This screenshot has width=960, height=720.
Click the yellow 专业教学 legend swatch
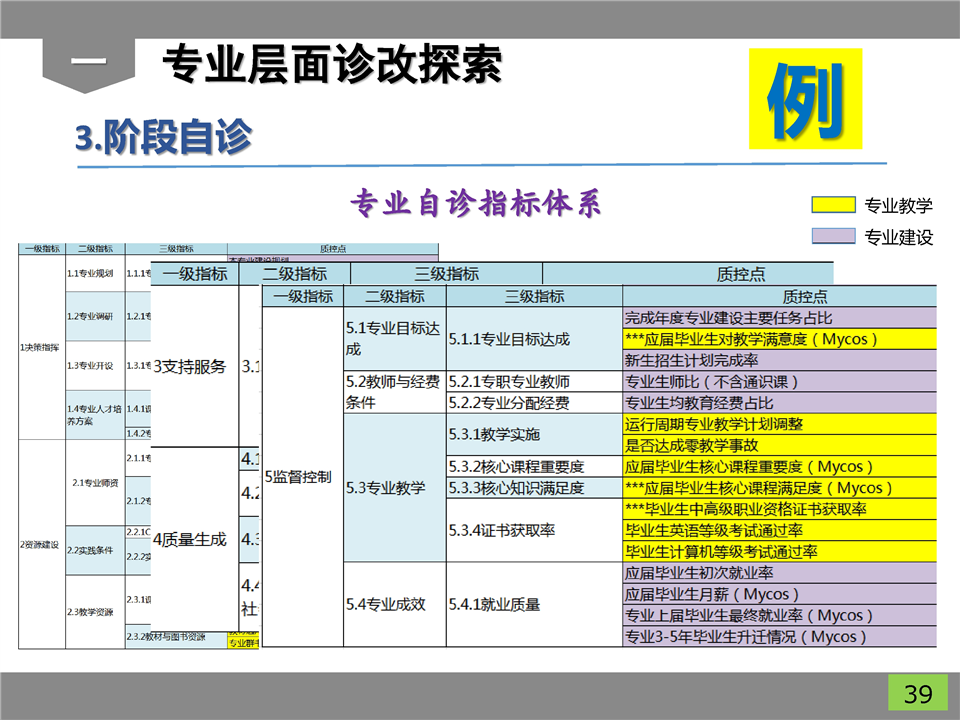[833, 204]
